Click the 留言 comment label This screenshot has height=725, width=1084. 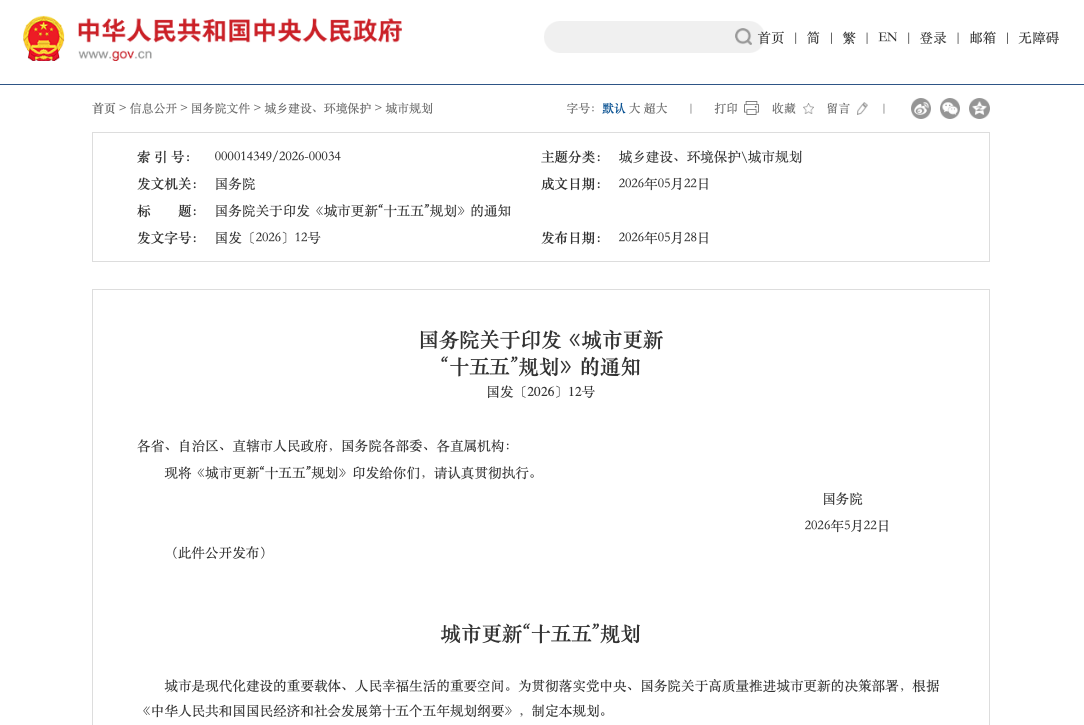pos(838,109)
